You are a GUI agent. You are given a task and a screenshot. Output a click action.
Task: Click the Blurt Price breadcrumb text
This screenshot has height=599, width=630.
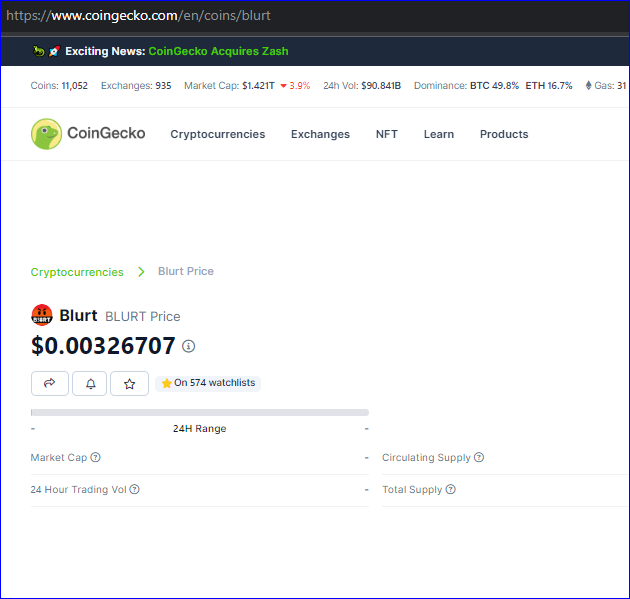[186, 271]
